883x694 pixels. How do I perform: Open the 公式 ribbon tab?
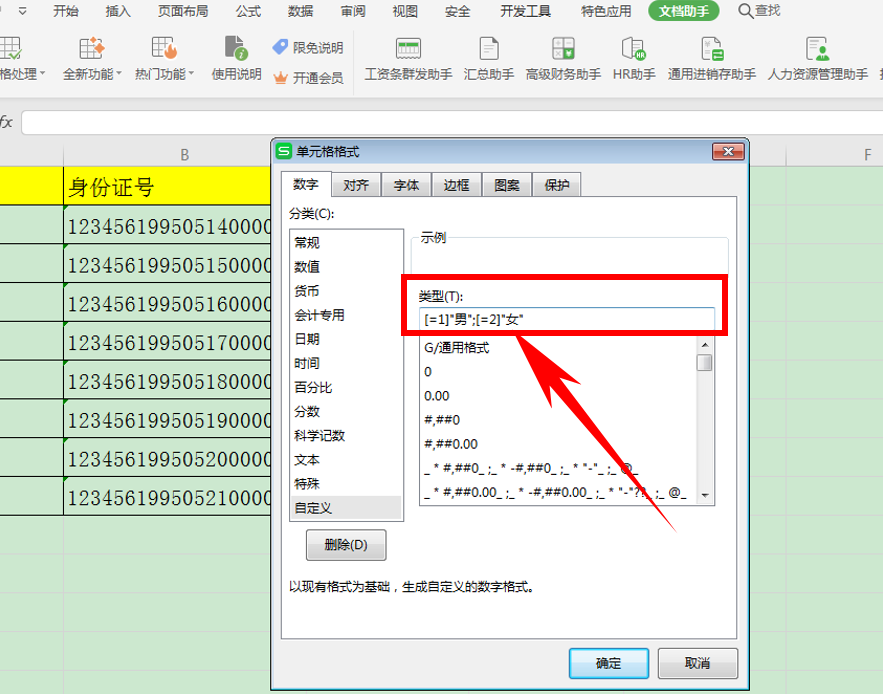(x=248, y=11)
